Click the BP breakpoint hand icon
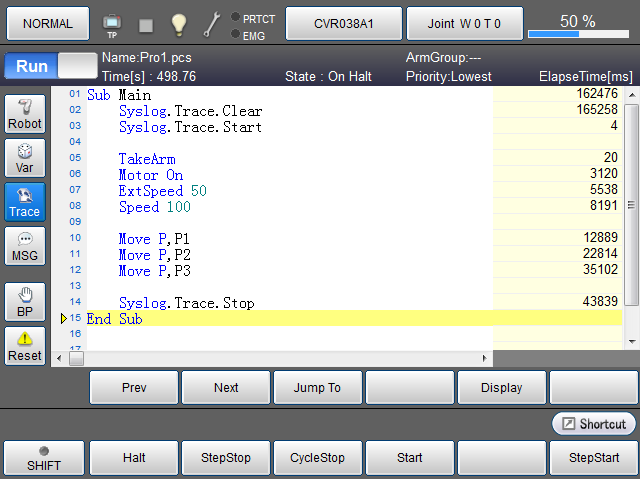 click(25, 301)
